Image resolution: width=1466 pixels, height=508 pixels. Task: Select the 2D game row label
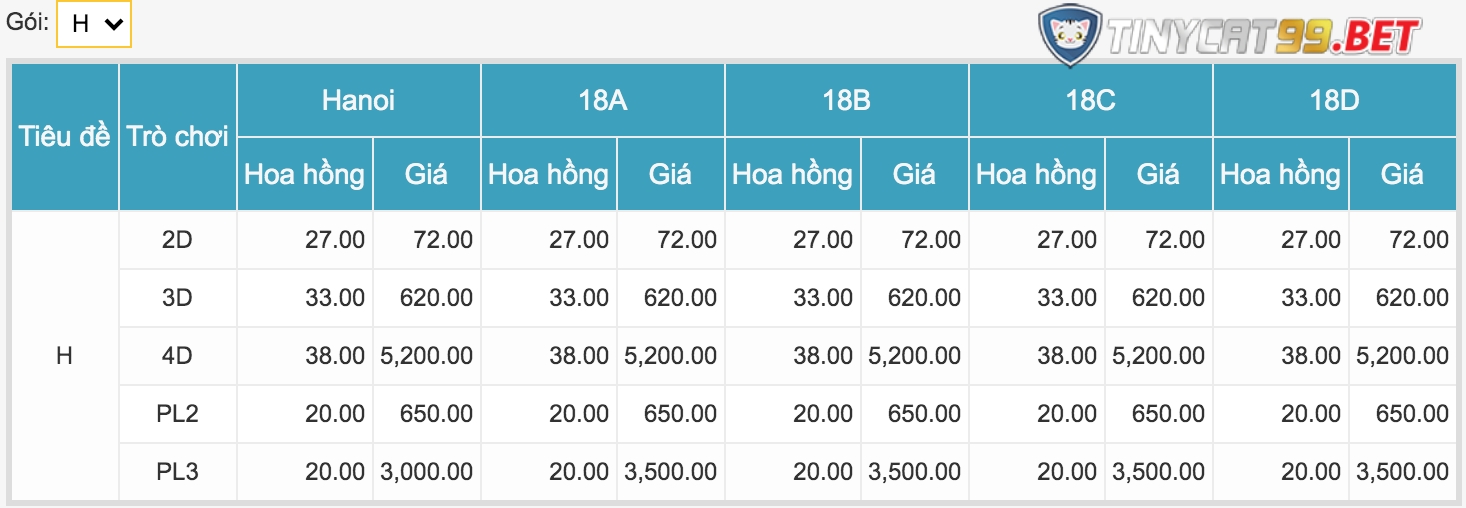click(x=177, y=240)
